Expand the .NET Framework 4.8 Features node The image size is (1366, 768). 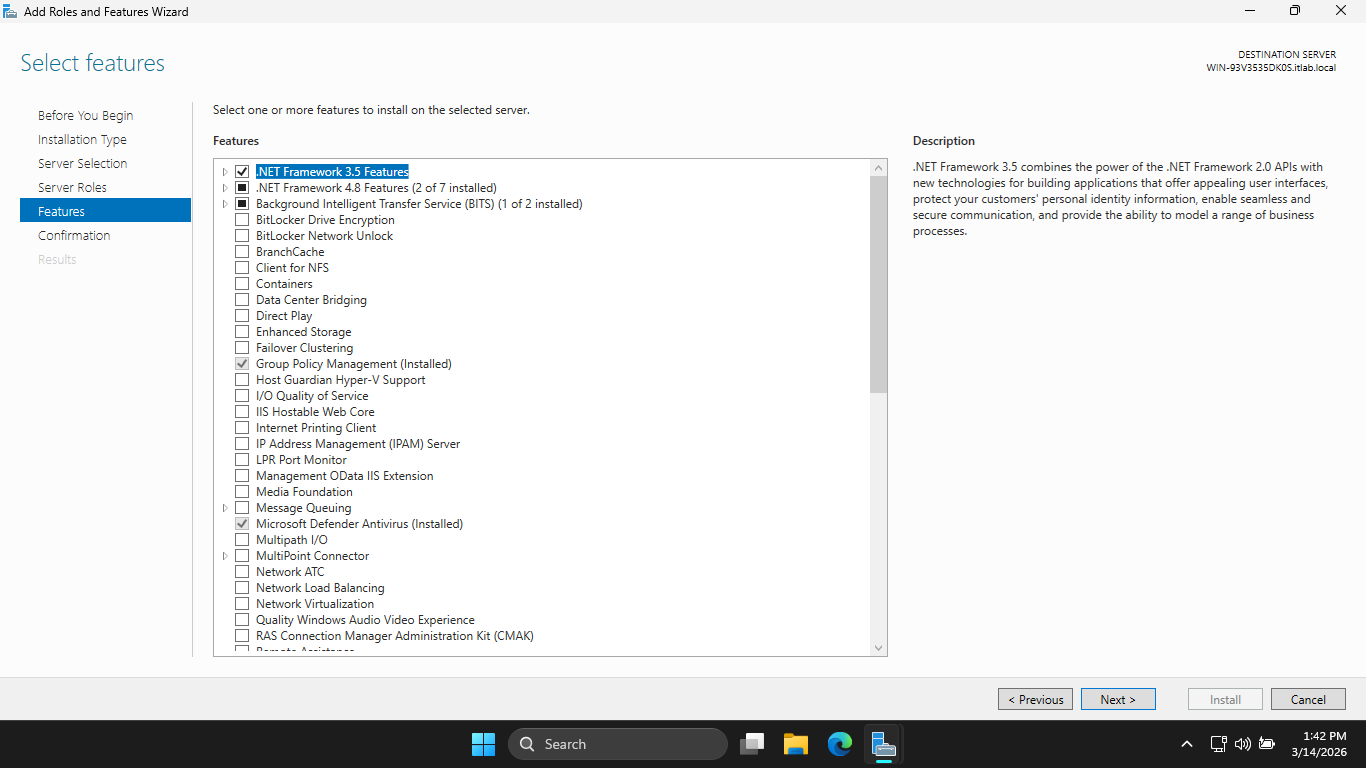pos(225,188)
